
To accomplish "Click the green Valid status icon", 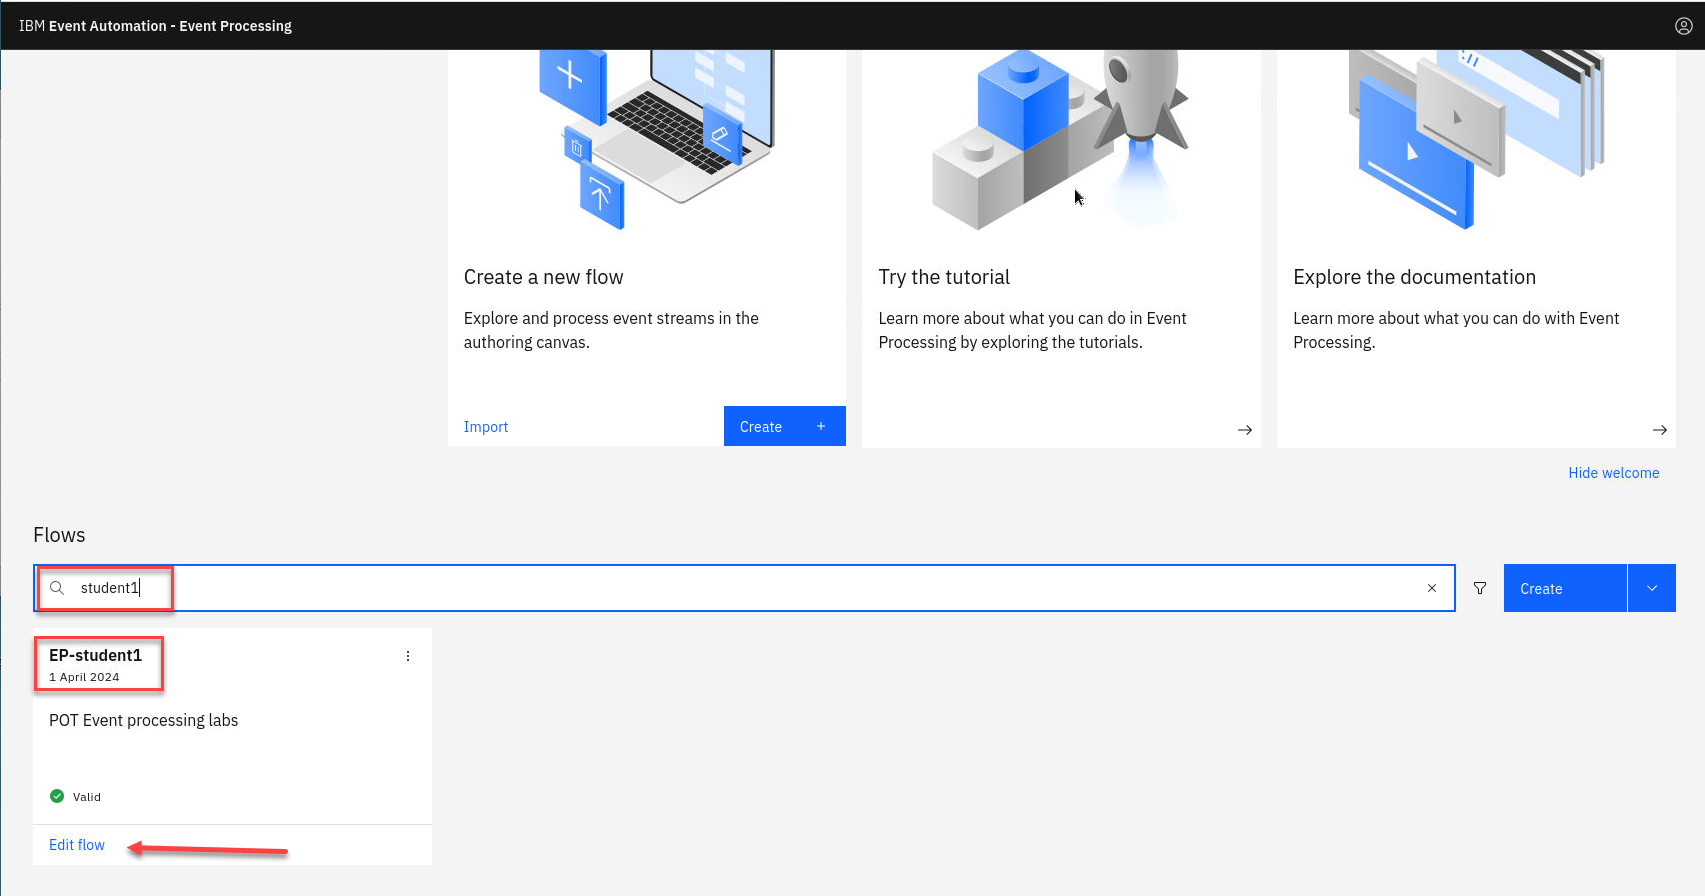I will pos(57,796).
